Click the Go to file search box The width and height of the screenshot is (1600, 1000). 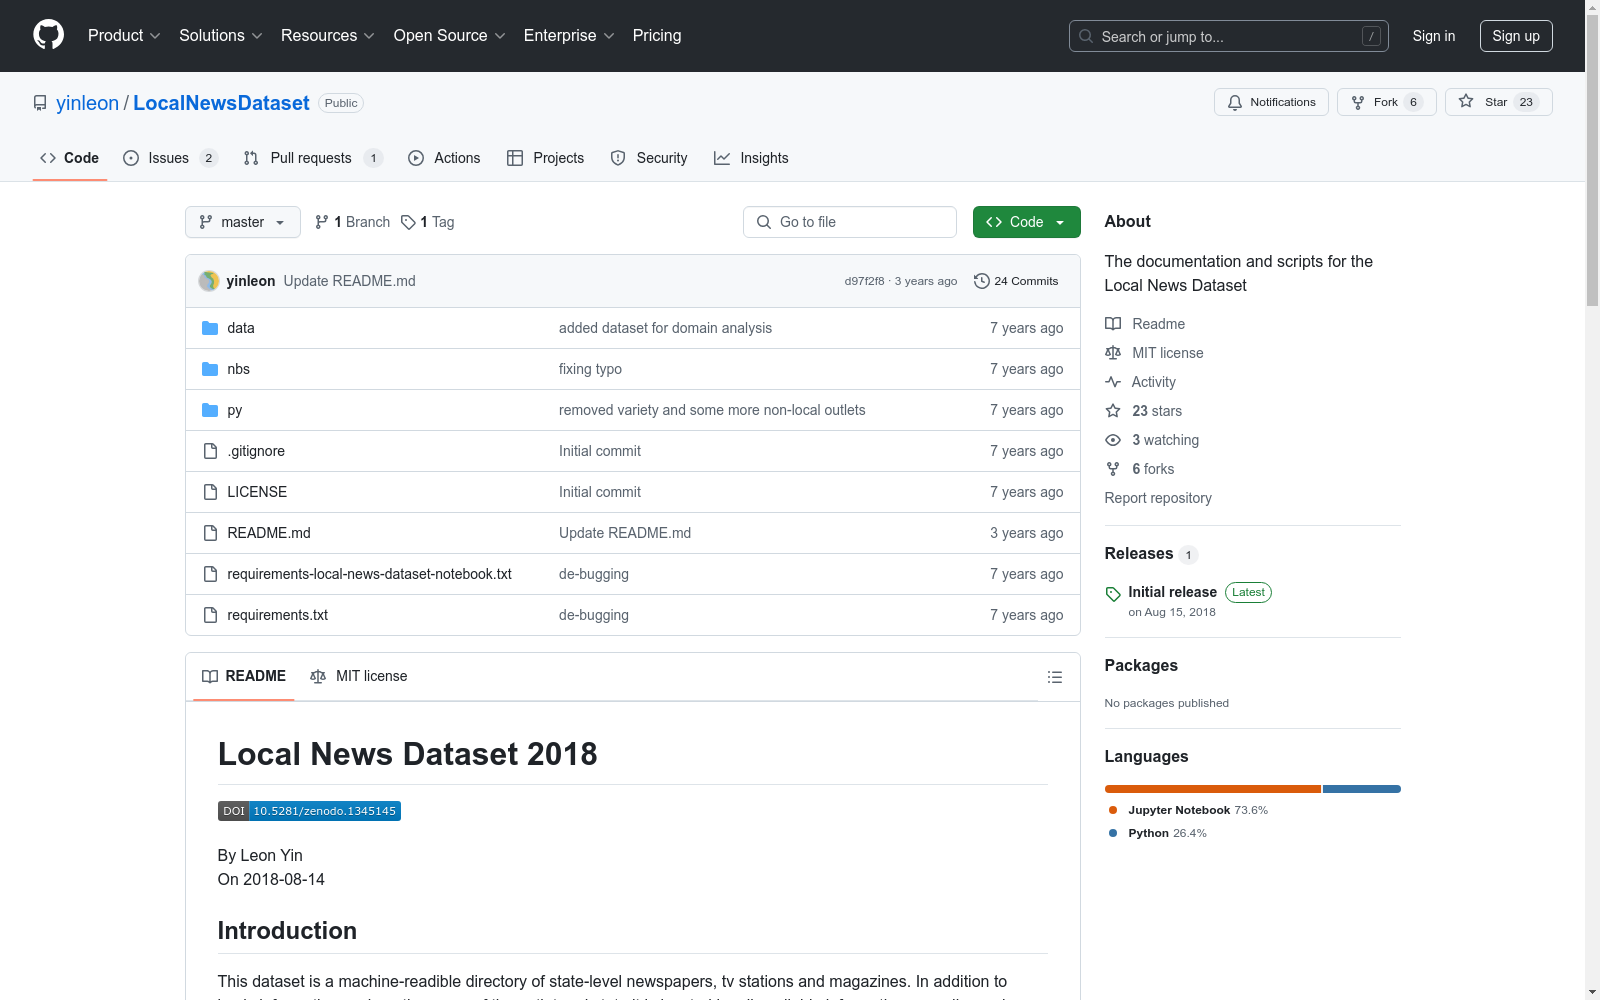850,222
